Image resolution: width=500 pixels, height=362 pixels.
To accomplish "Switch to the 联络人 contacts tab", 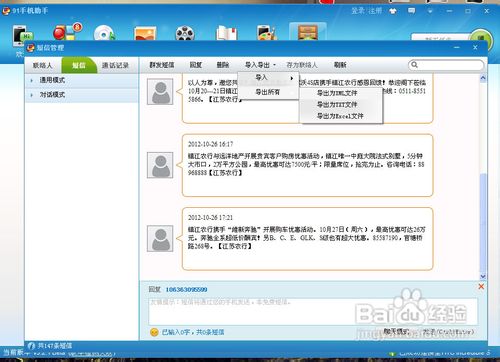I will click(42, 65).
